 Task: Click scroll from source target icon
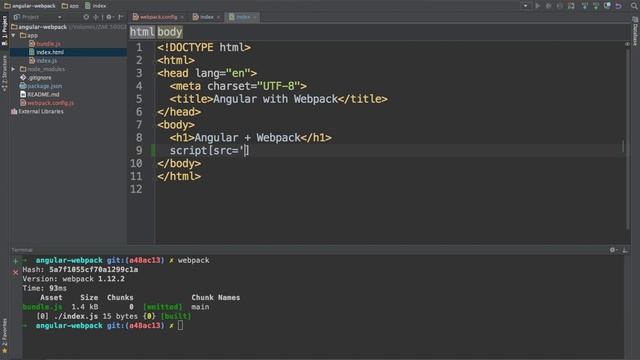(x=86, y=17)
